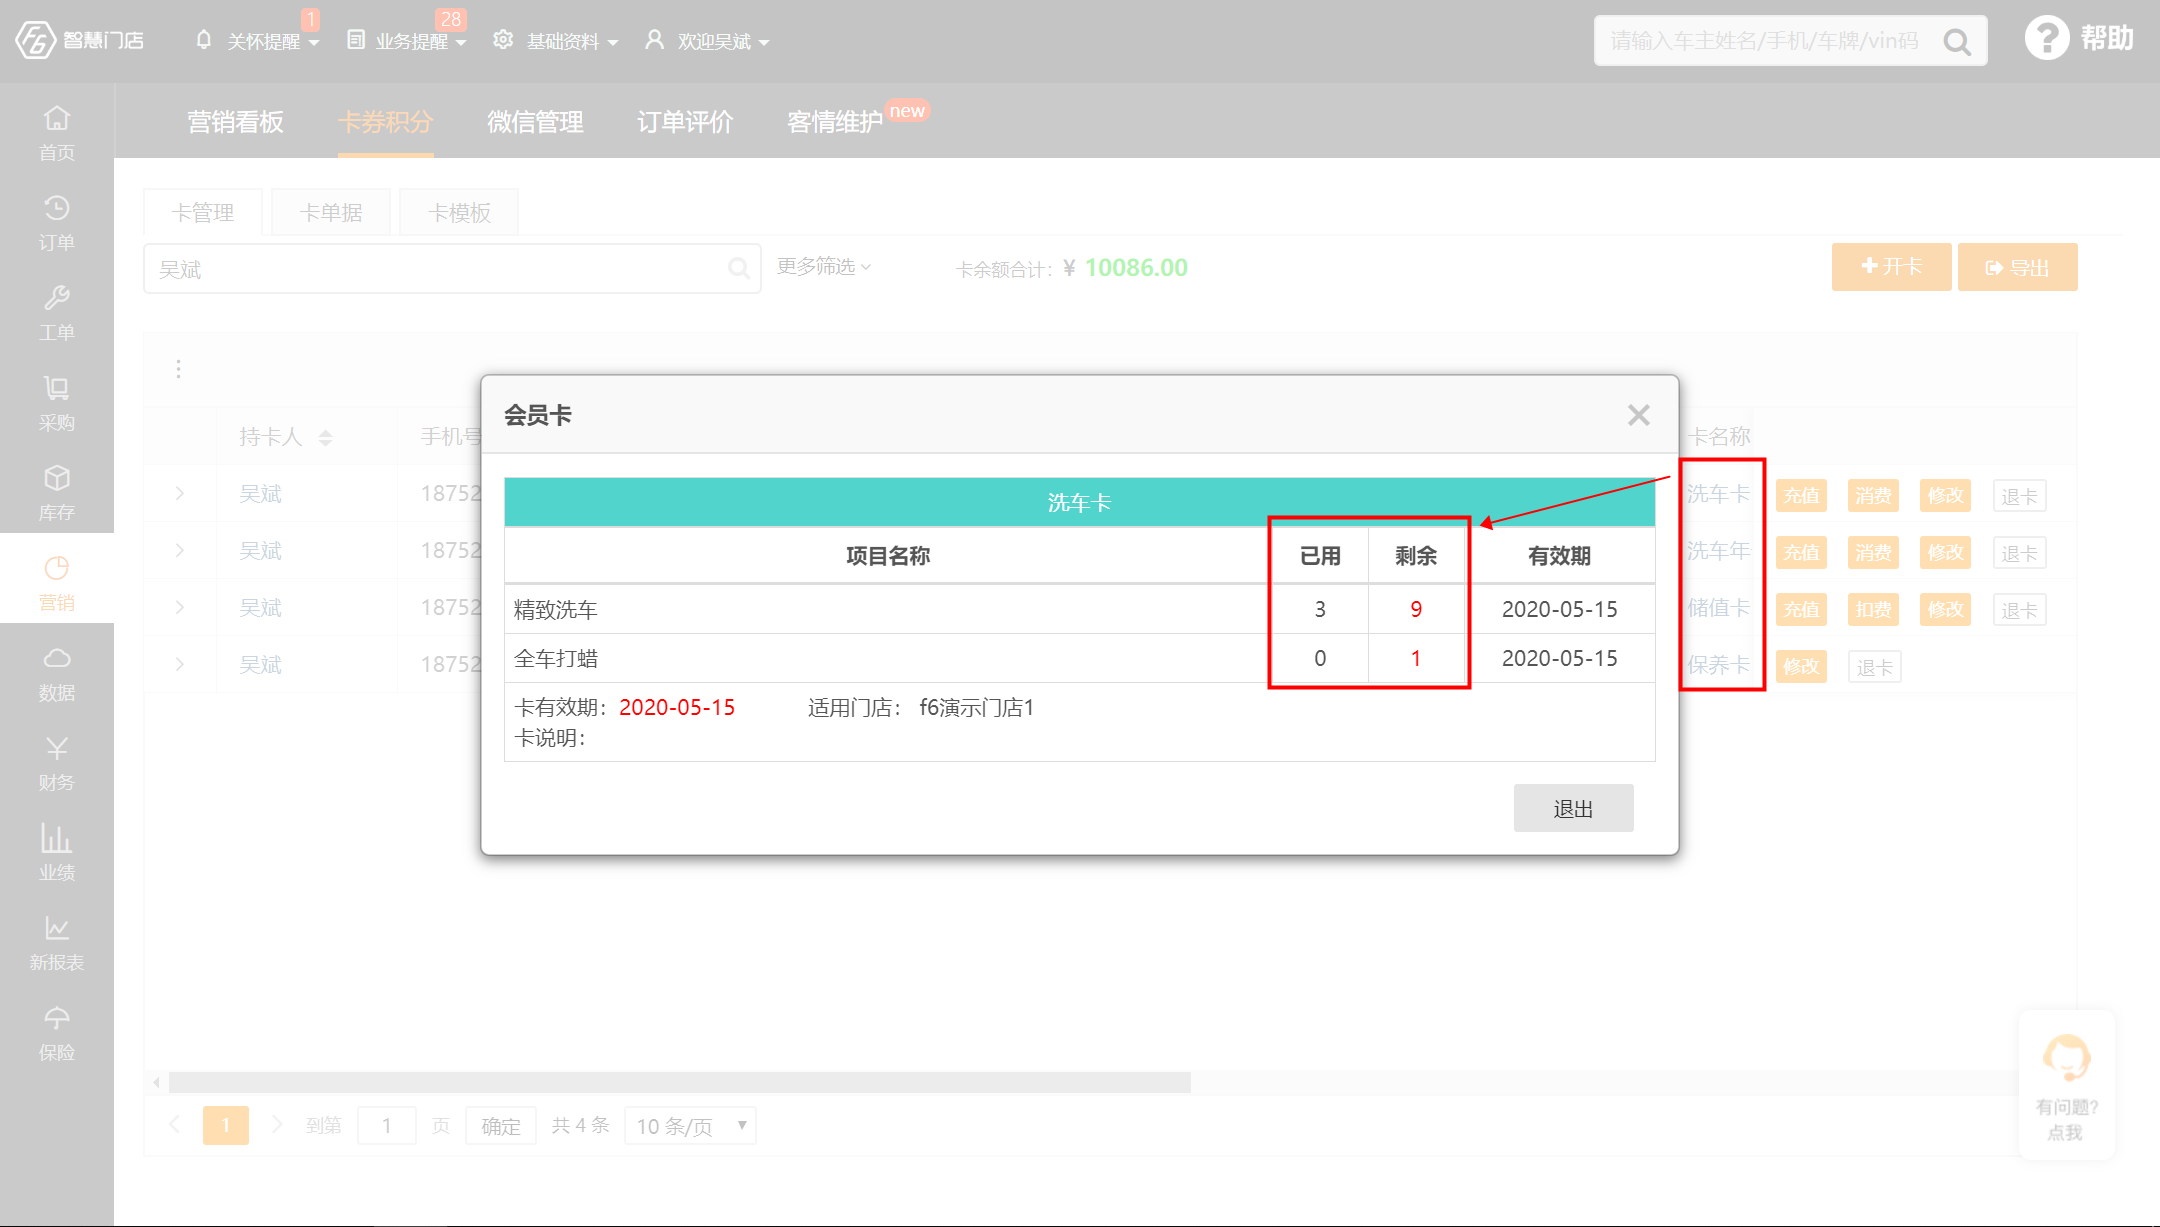Click 消费 for the 洗车年 row
Screen dimensions: 2160x1227
coord(1873,552)
